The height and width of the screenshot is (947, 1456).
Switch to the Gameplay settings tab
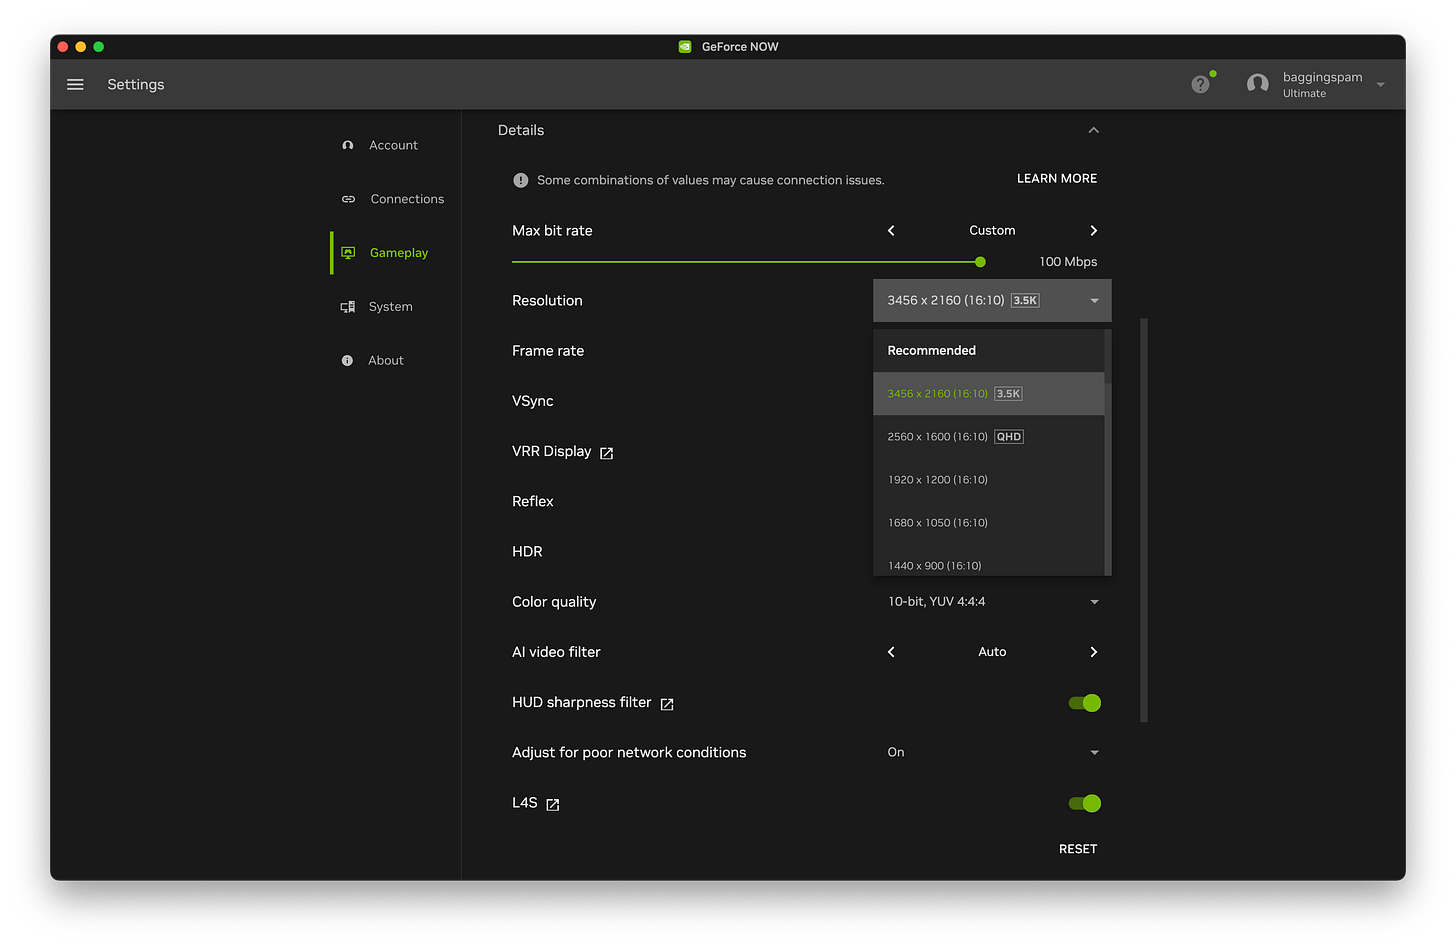(x=398, y=252)
